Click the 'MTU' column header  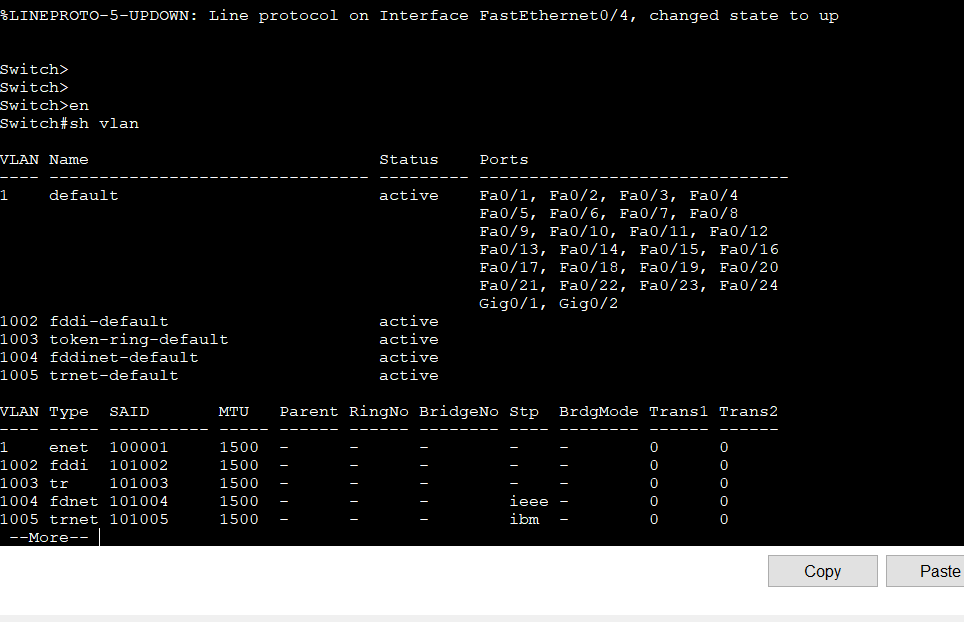(234, 412)
